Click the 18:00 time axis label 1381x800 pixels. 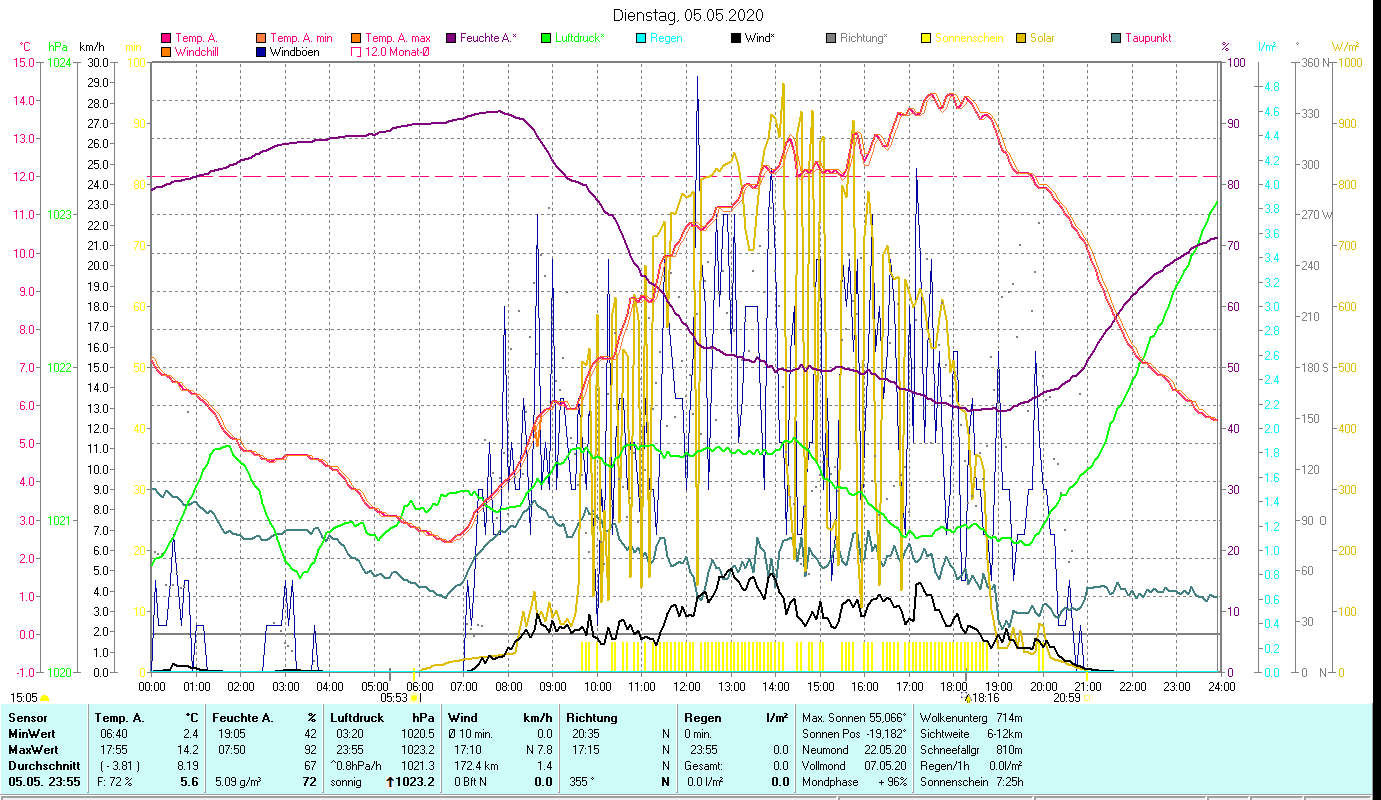coord(954,686)
